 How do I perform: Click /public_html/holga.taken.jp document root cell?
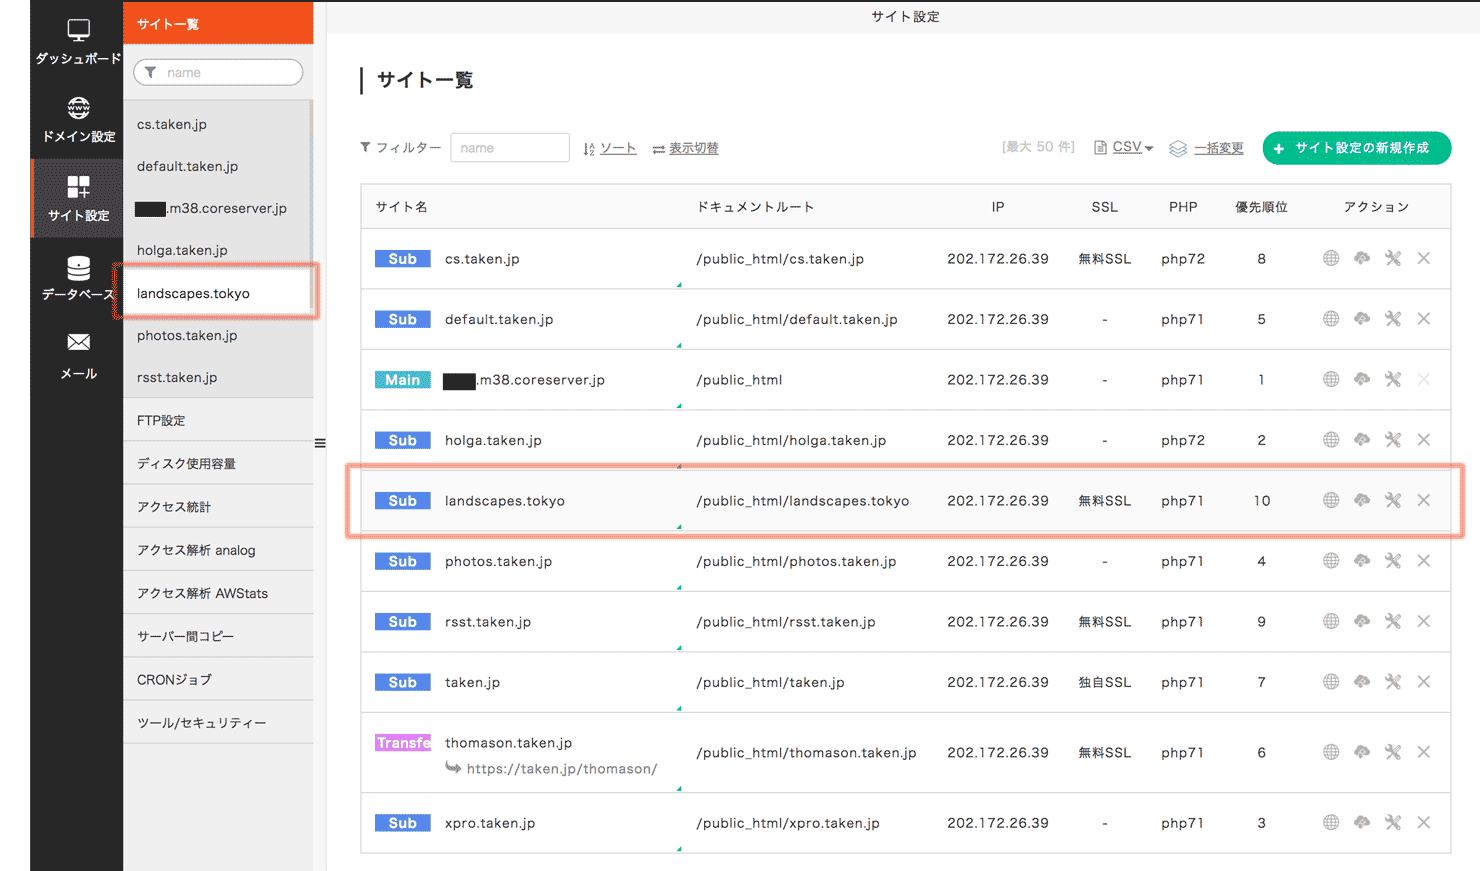[x=791, y=440]
